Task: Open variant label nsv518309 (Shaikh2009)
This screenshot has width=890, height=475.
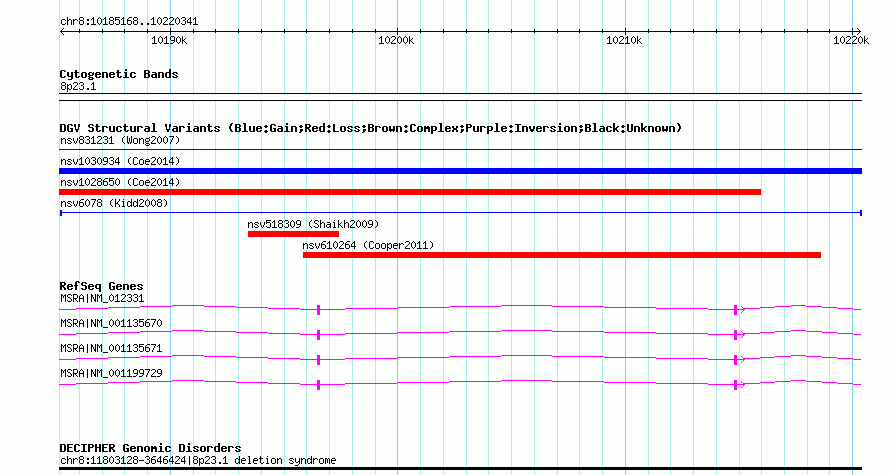Action: coord(313,224)
